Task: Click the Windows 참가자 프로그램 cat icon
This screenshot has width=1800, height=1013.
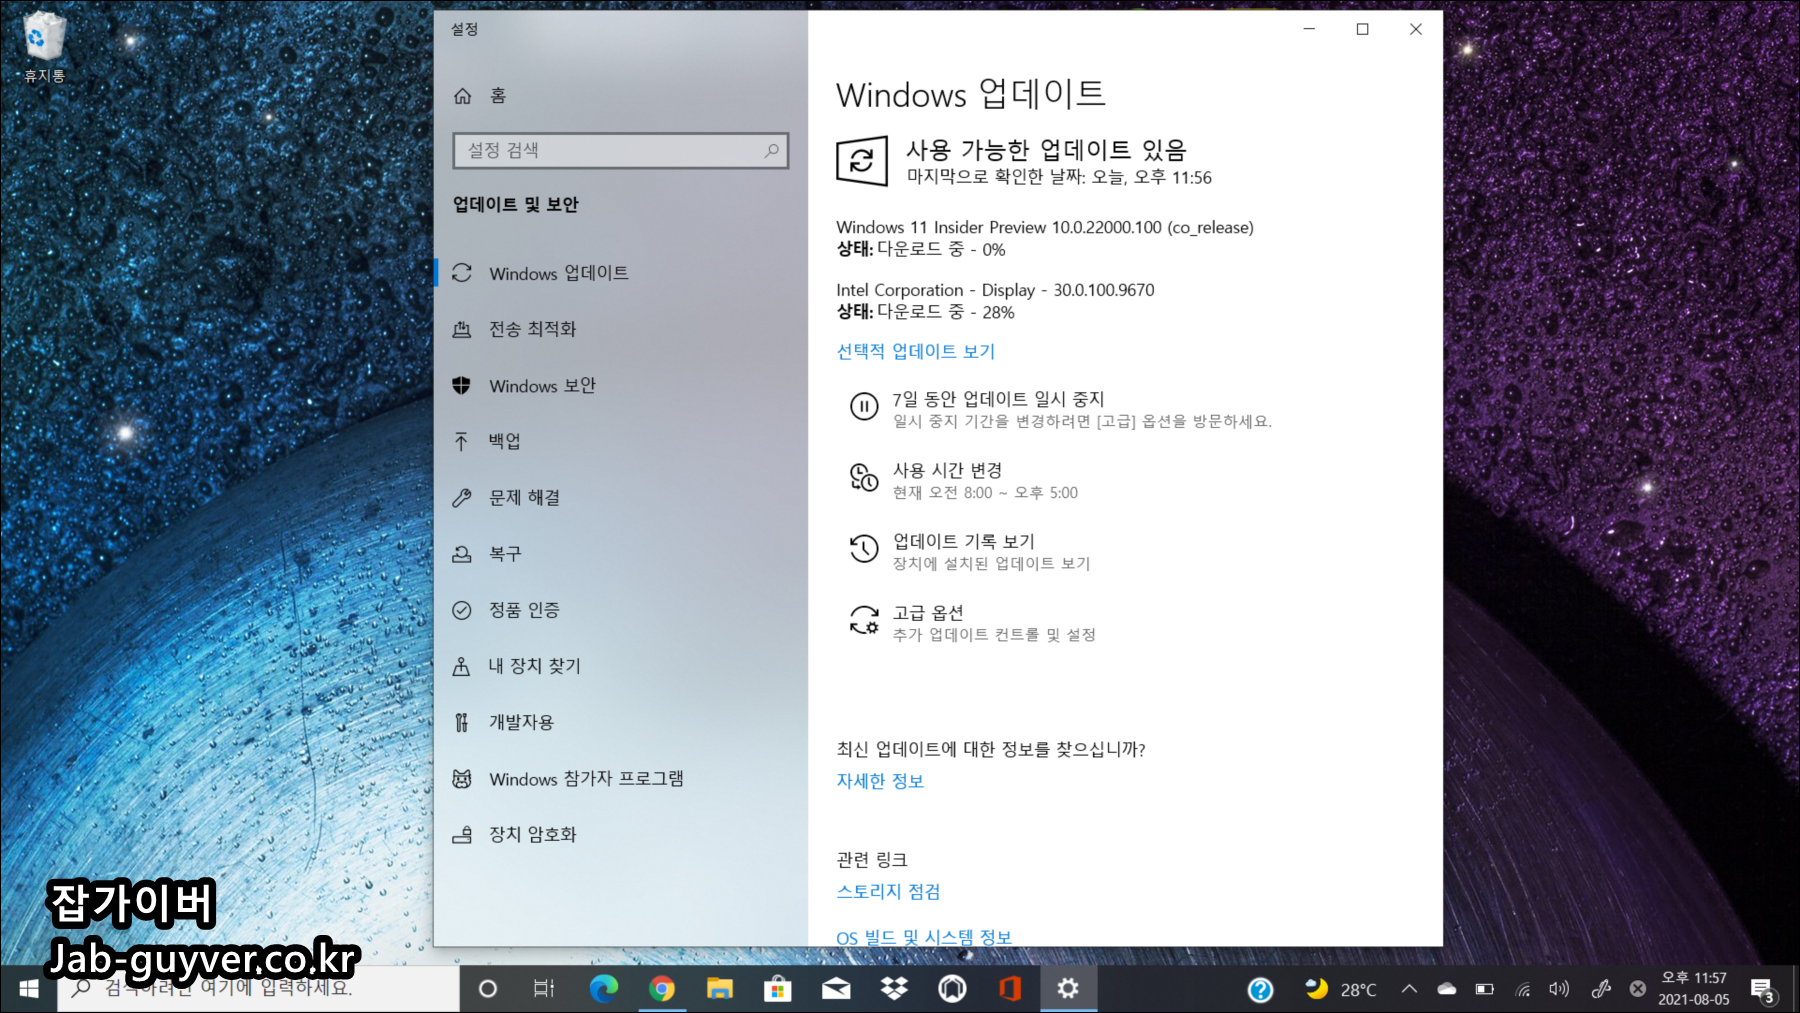Action: [x=461, y=779]
